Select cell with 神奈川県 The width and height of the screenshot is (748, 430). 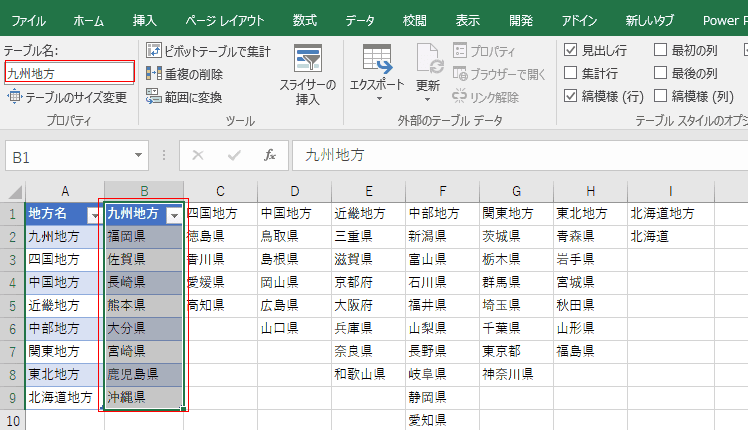516,374
